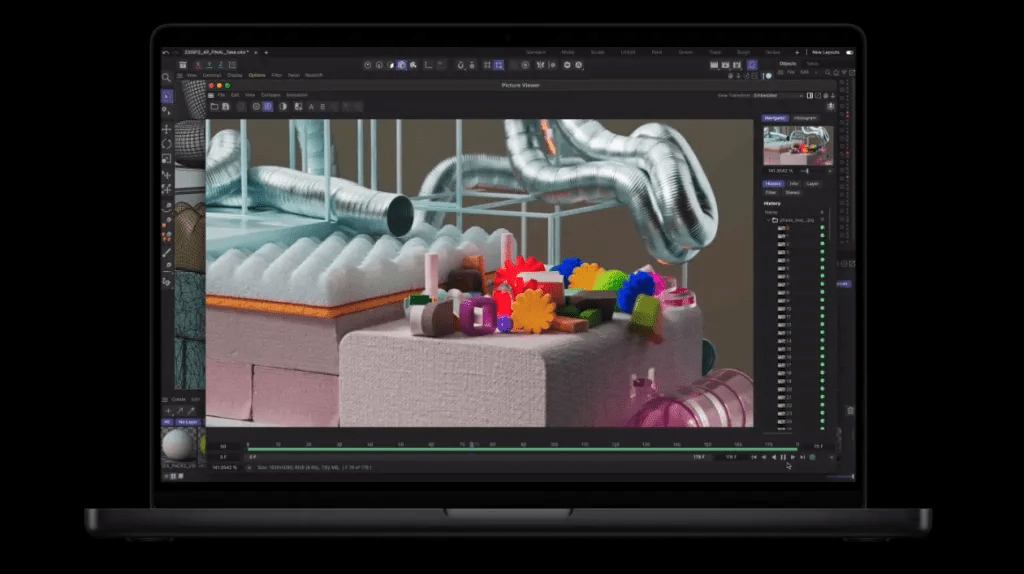
Task: Click the material sphere thumbnail in material manager
Action: click(178, 445)
